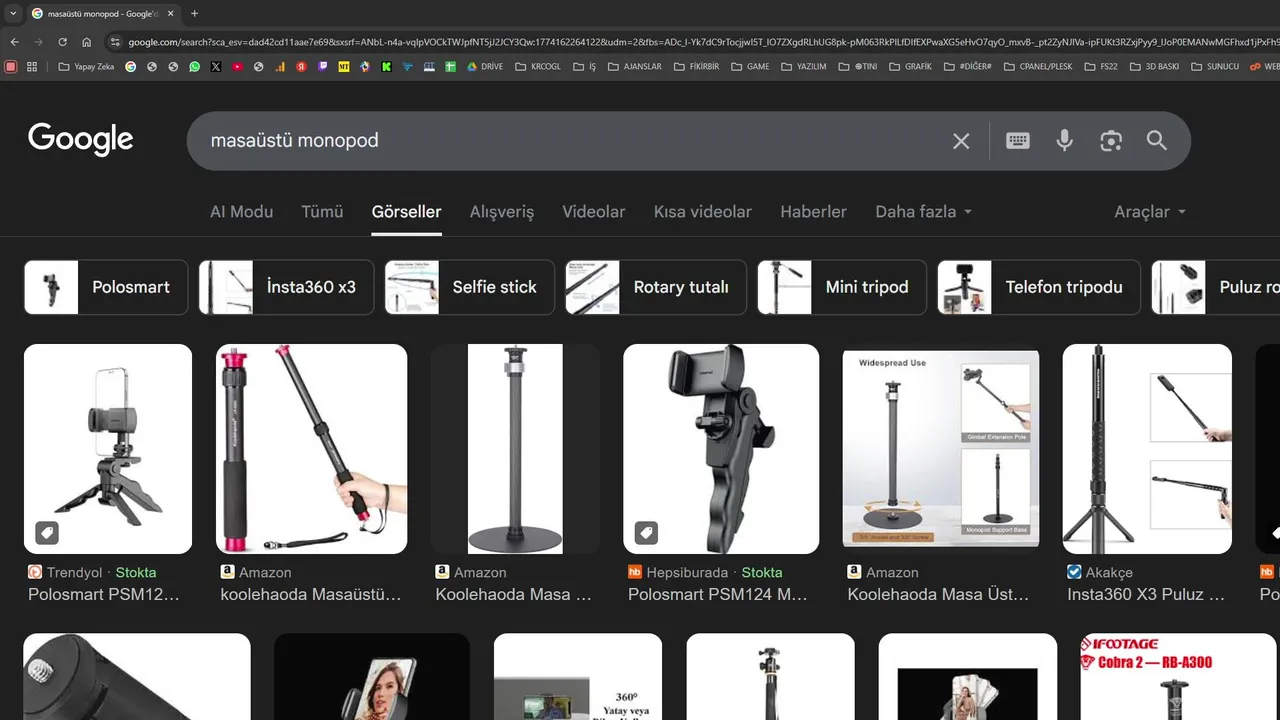The width and height of the screenshot is (1280, 720).
Task: Filter by the Mini tripod chip
Action: point(842,287)
